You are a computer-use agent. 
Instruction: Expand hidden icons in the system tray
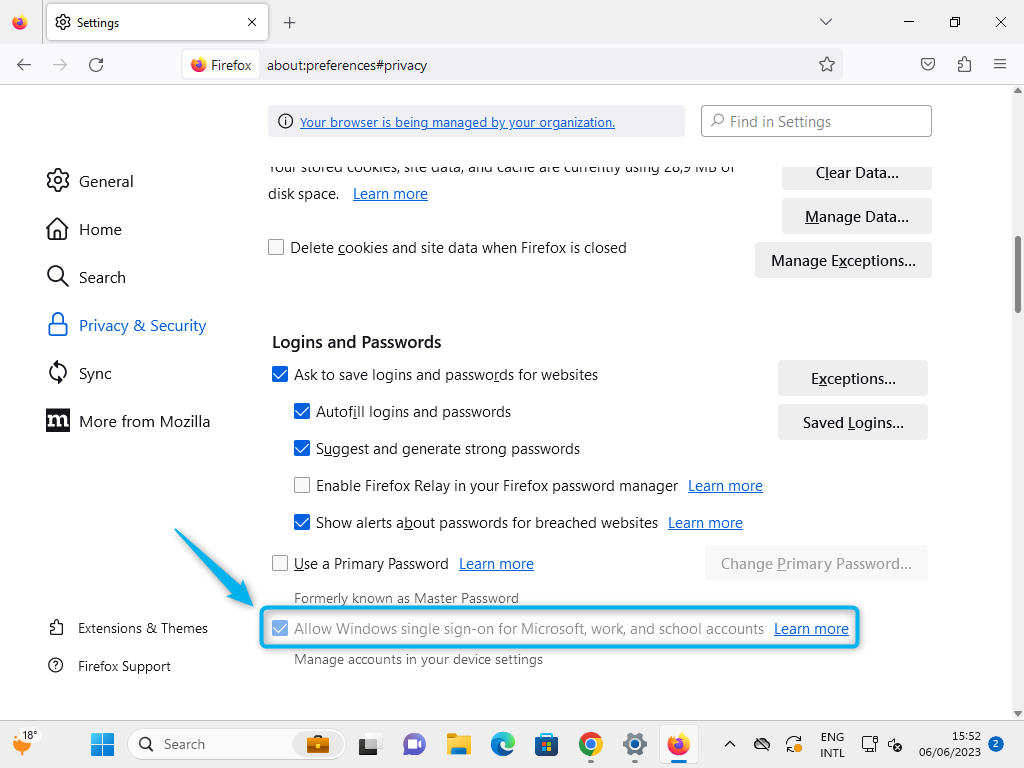pos(730,744)
